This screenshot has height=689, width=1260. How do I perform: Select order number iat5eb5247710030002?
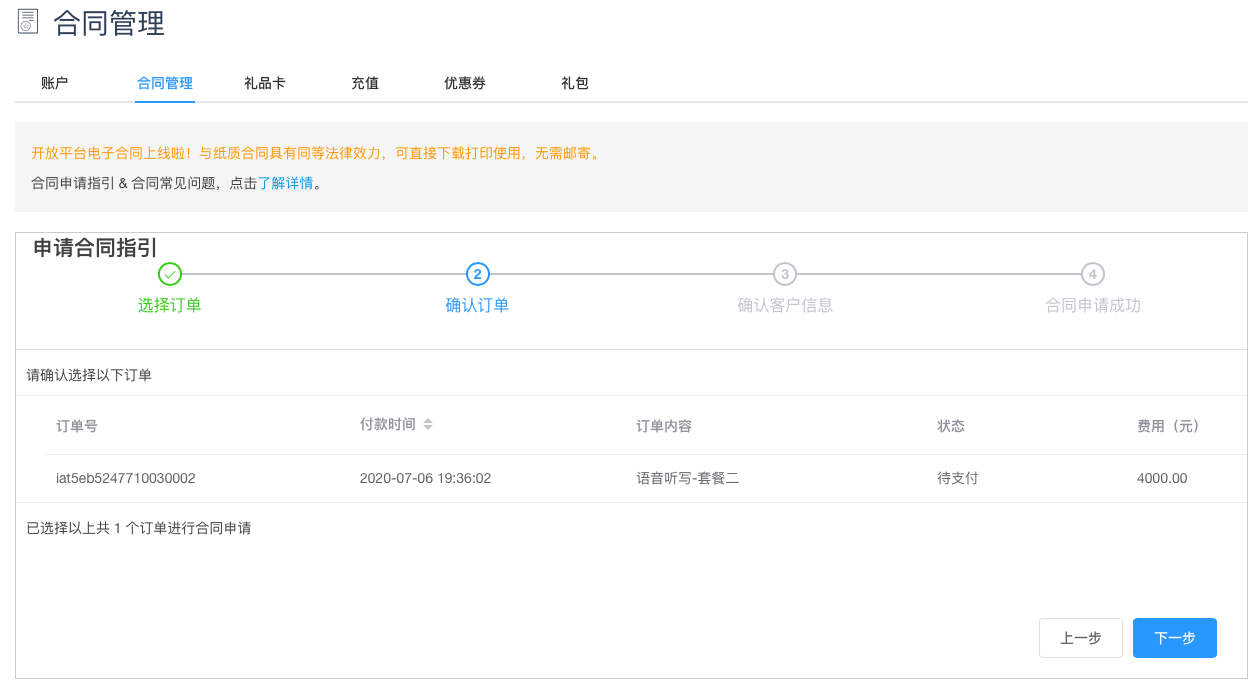pyautogui.click(x=126, y=478)
